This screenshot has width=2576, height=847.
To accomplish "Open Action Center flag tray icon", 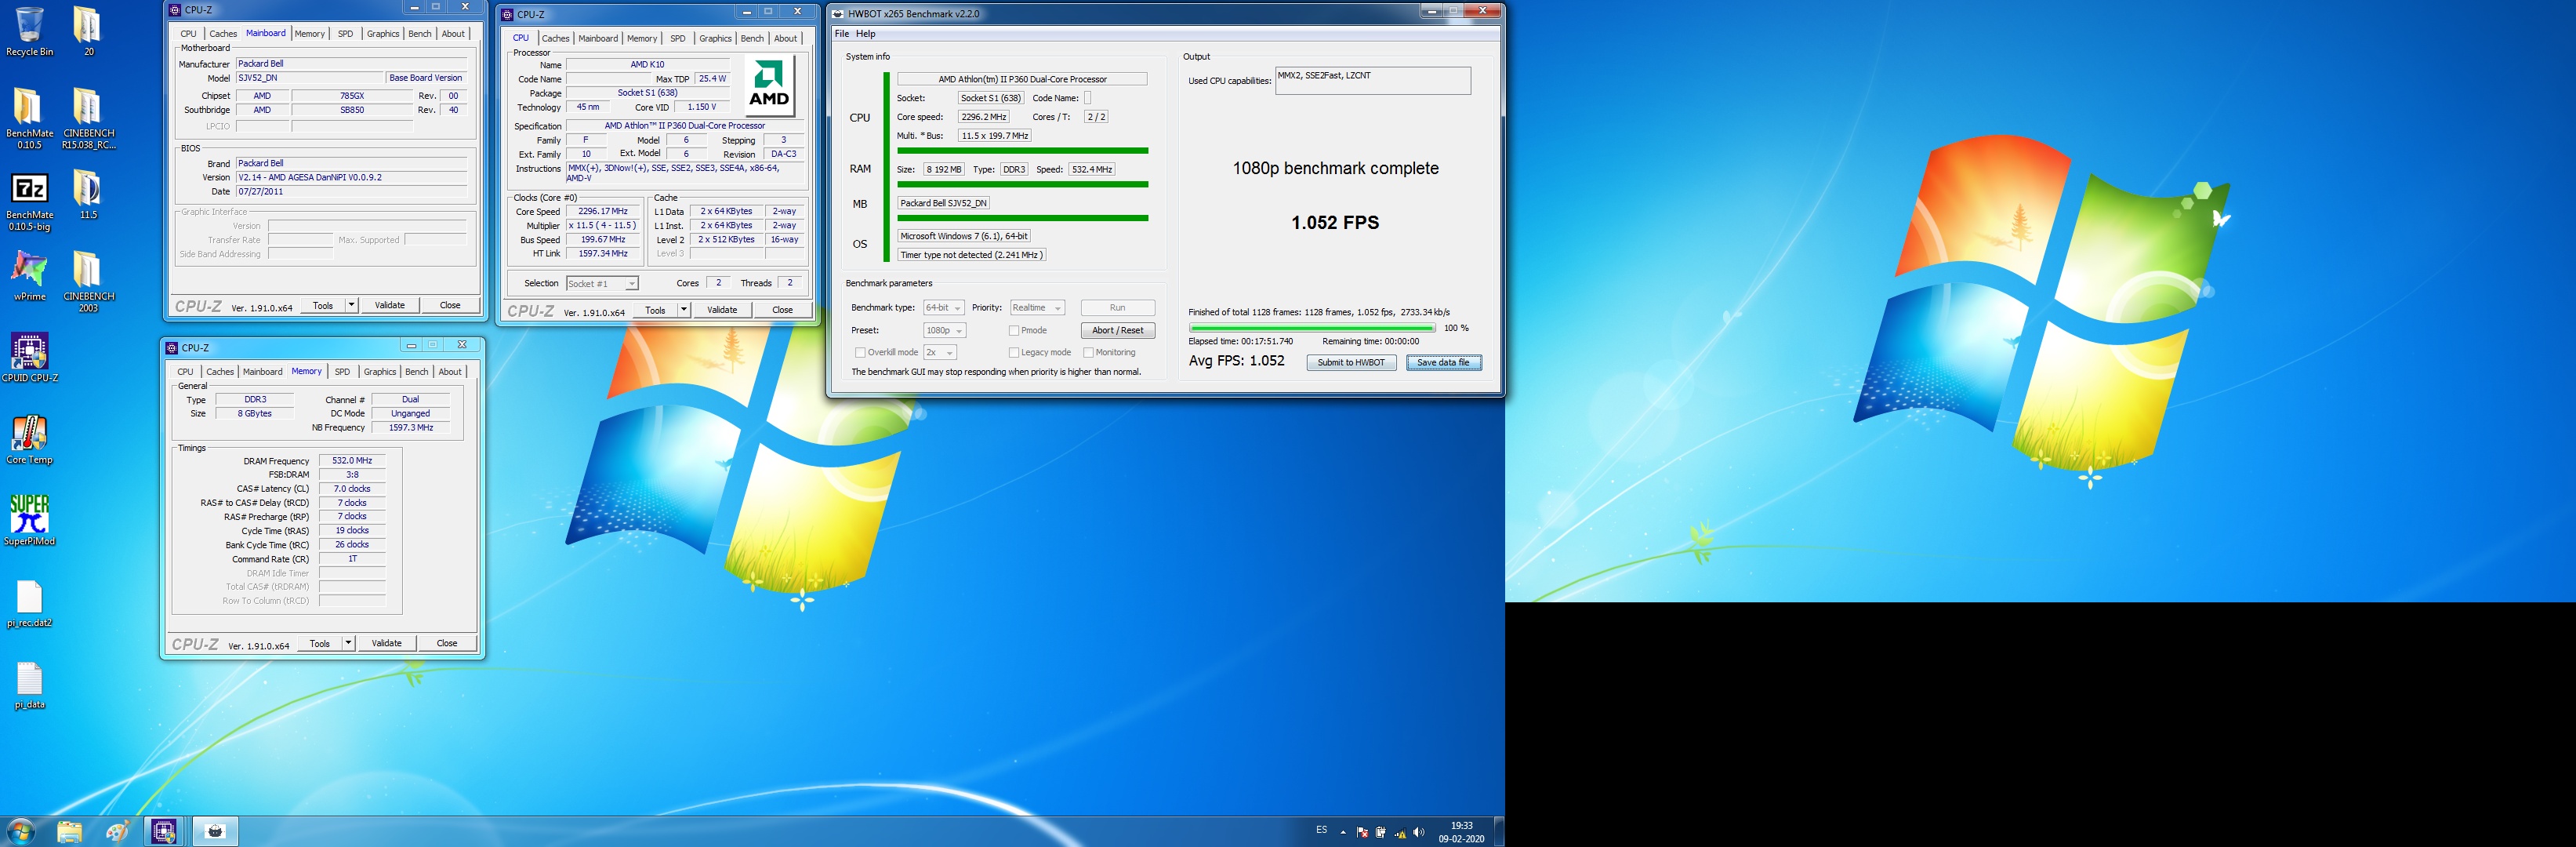I will [1362, 832].
